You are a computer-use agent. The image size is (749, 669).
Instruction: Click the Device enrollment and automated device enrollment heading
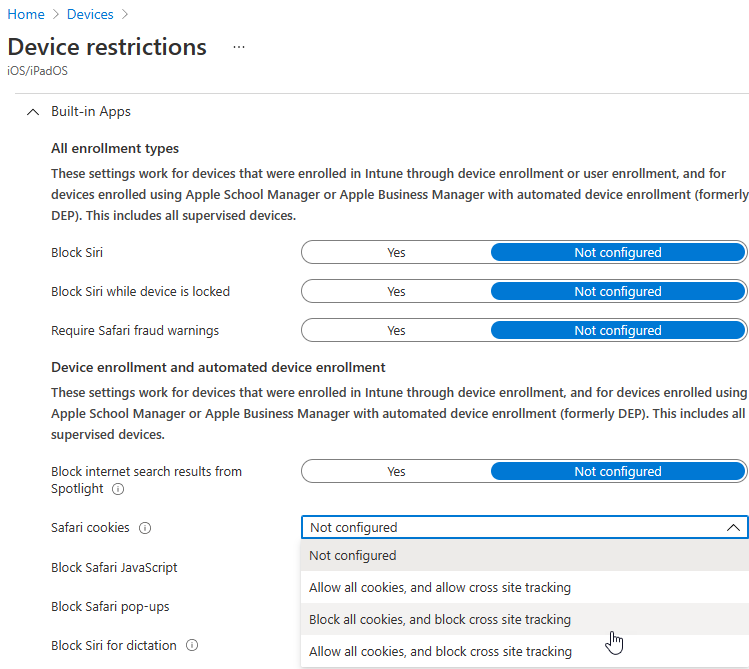point(218,367)
